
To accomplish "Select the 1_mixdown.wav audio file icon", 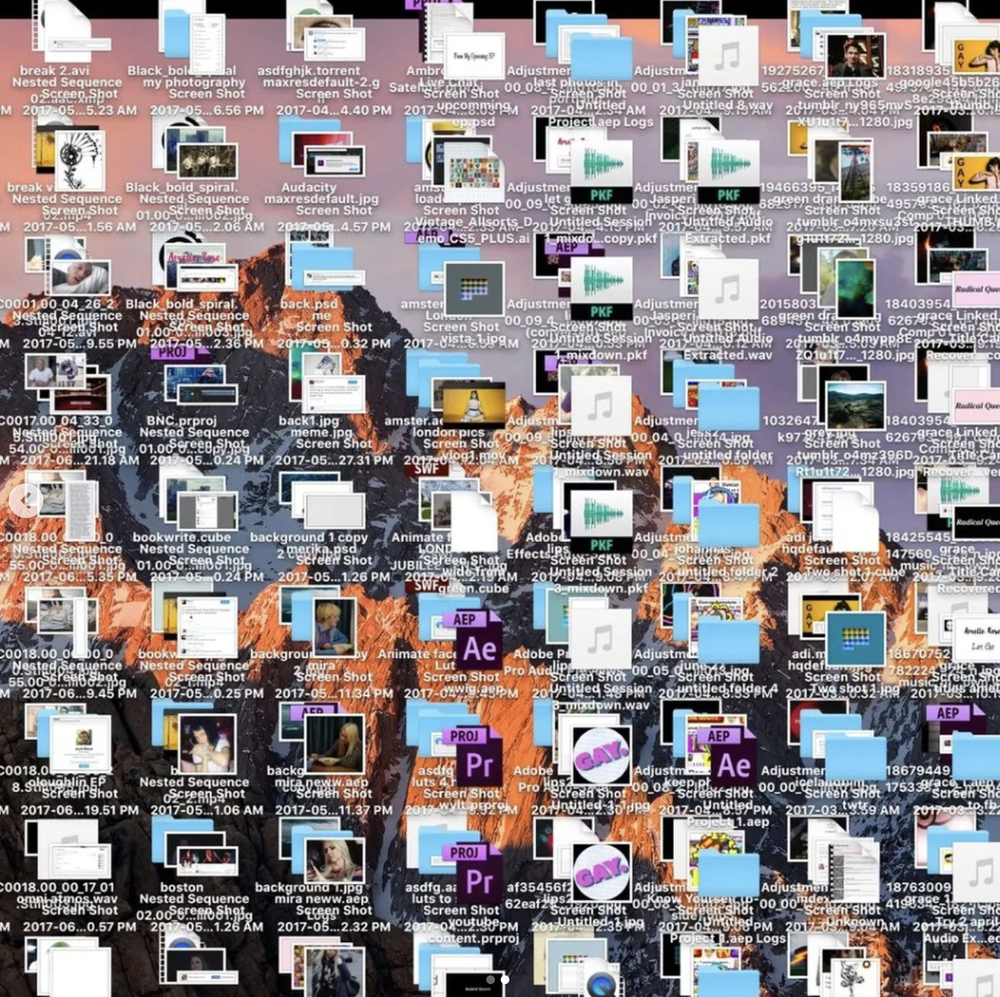I will [x=601, y=406].
